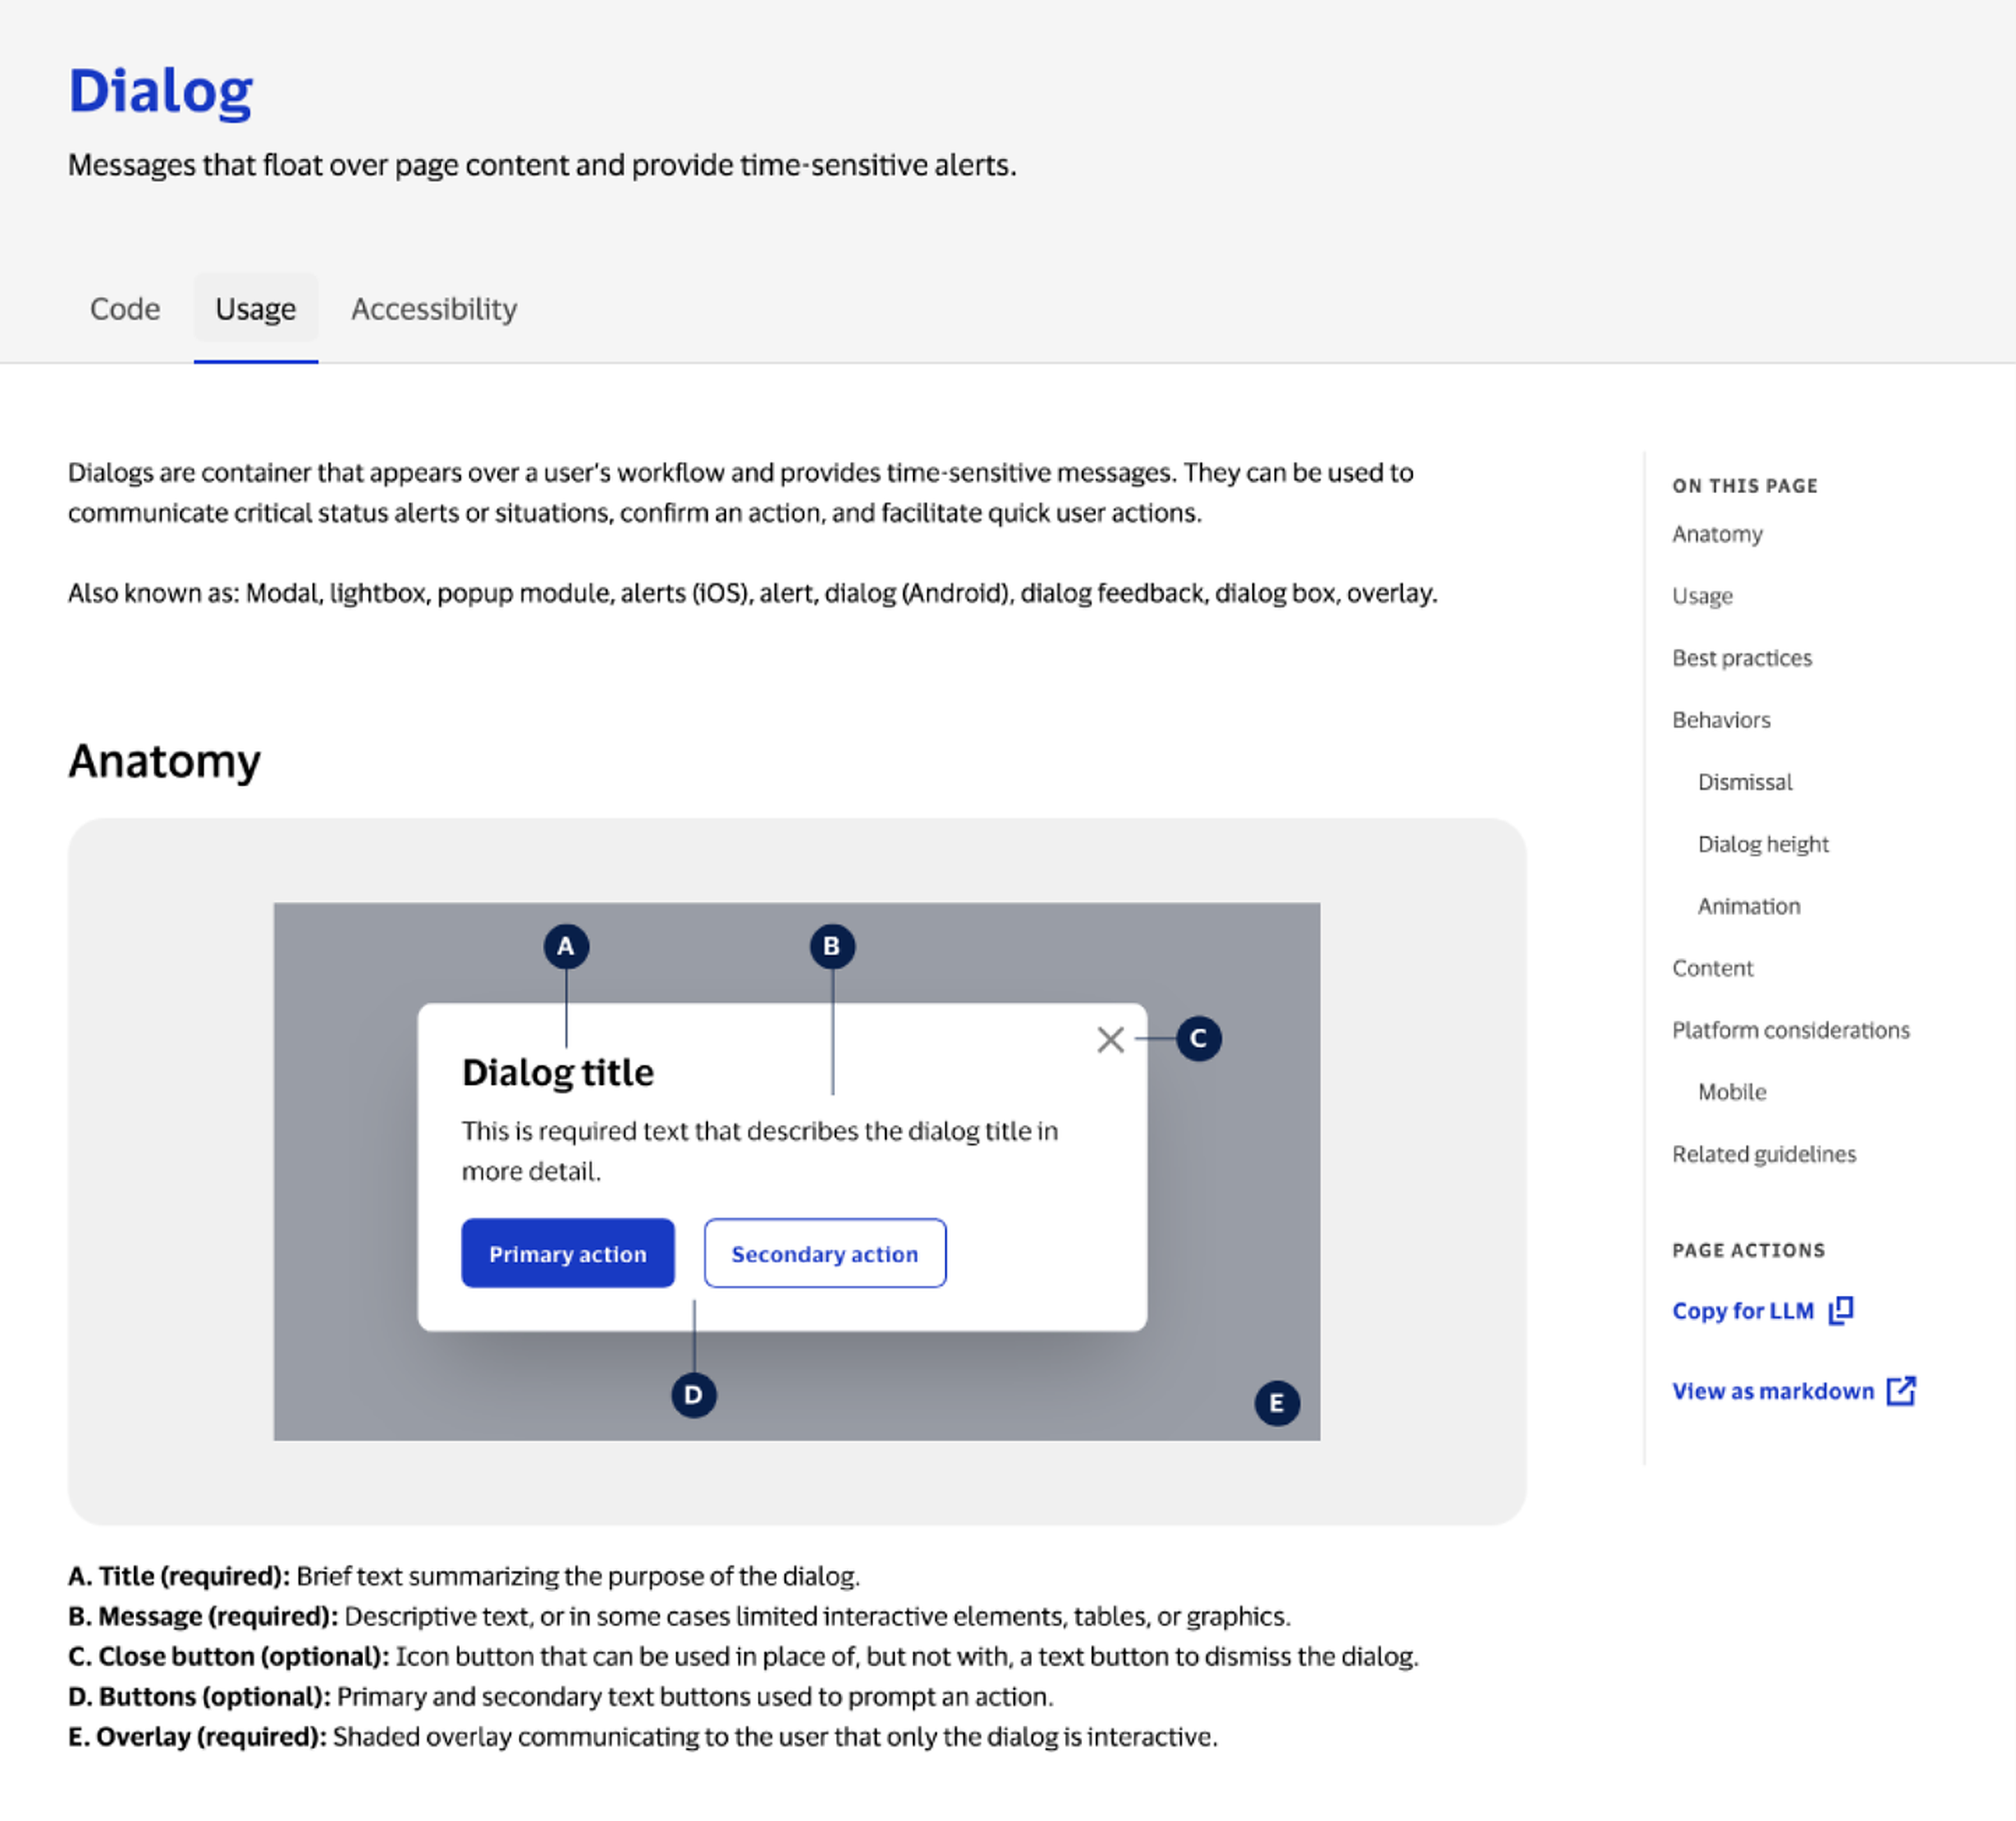Click the 'This is required text' dialog message
This screenshot has height=1821, width=2016.
760,1151
